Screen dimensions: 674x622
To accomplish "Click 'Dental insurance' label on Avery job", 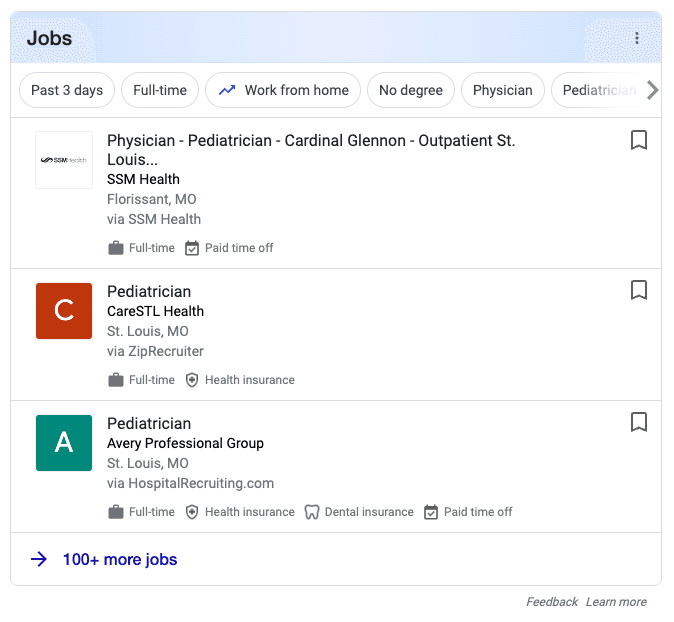I will pos(369,512).
